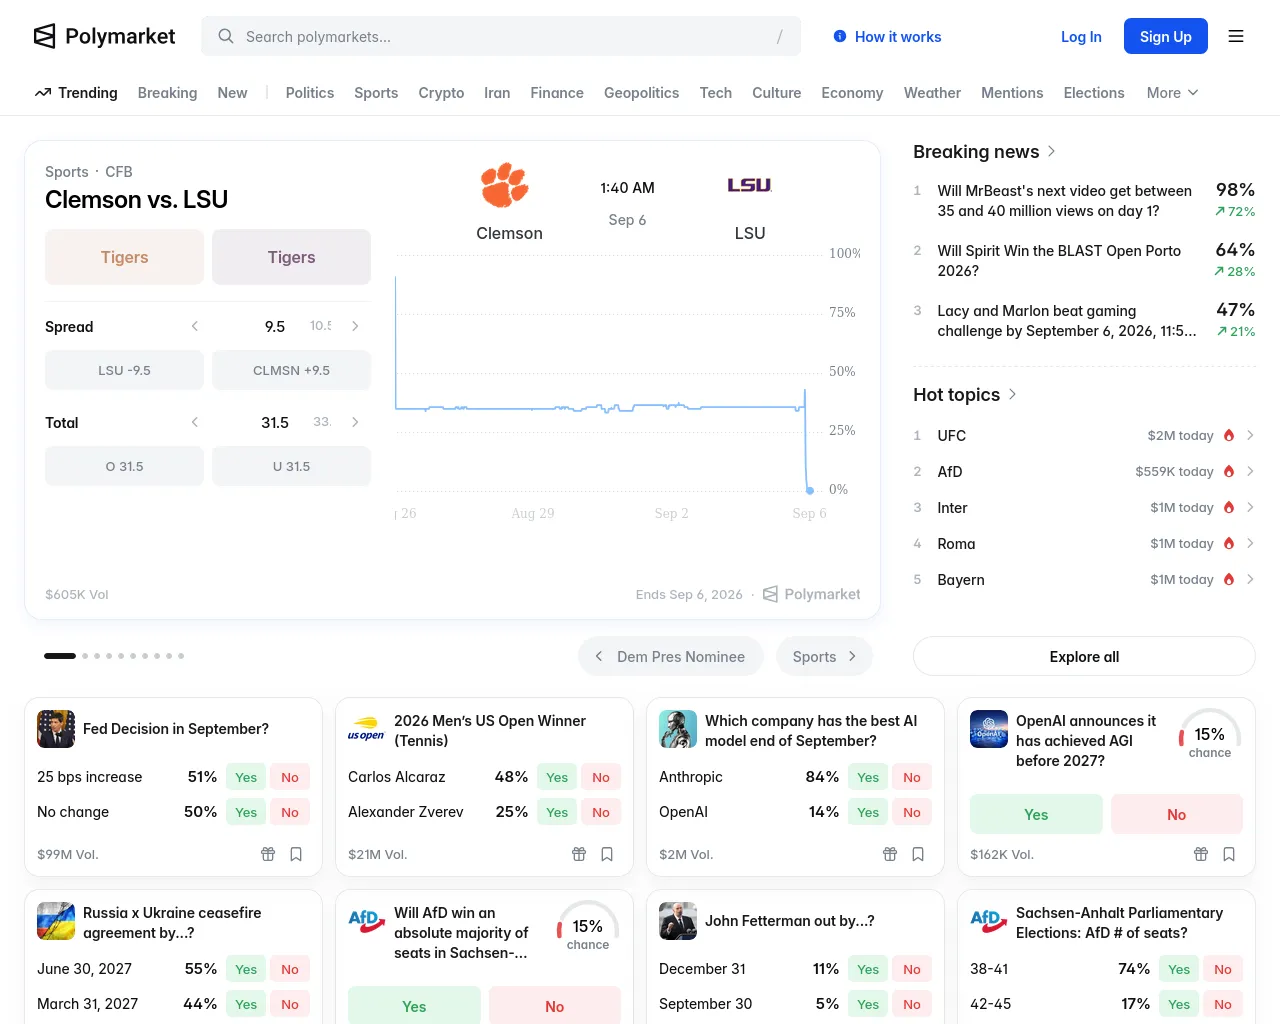The width and height of the screenshot is (1280, 1024).
Task: Click the Sep 6 endpoint on price chart
Action: (810, 490)
